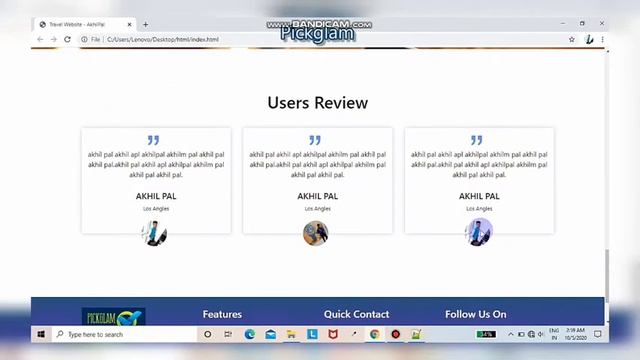
Task: Open McAfee red shield on taskbar
Action: pyautogui.click(x=333, y=334)
